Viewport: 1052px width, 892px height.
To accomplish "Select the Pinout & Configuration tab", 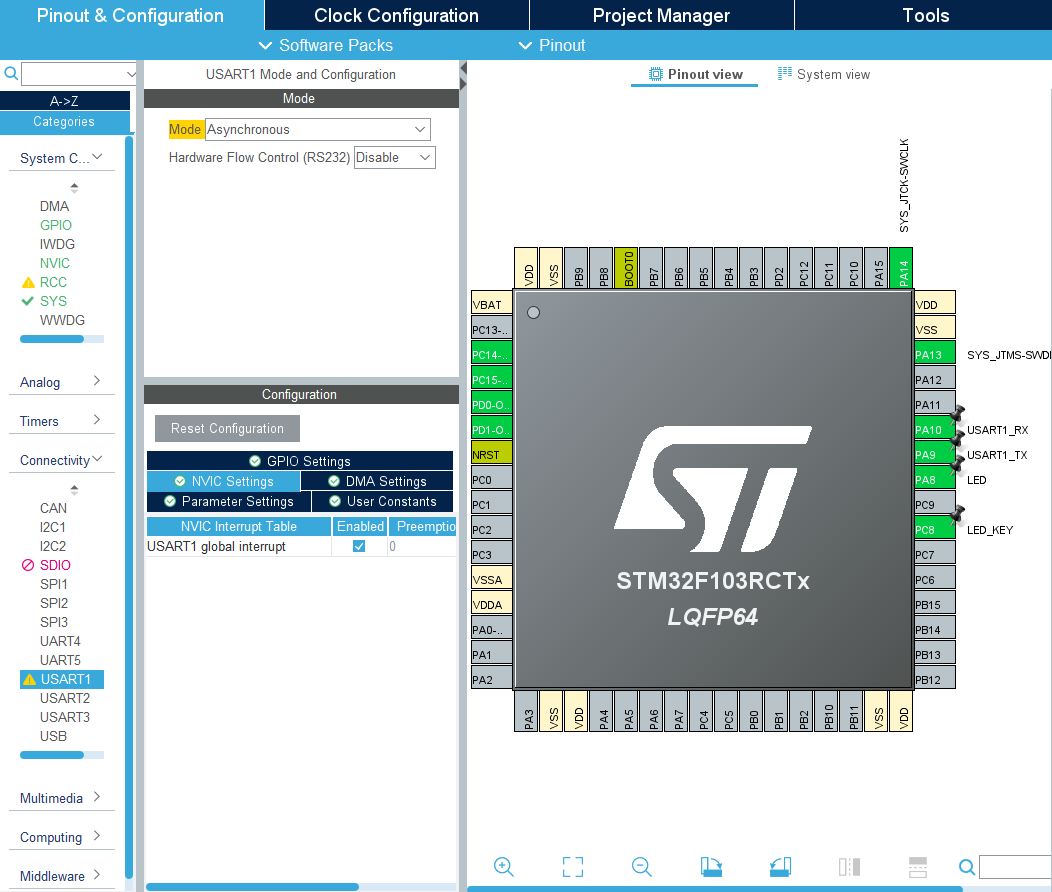I will click(x=130, y=15).
